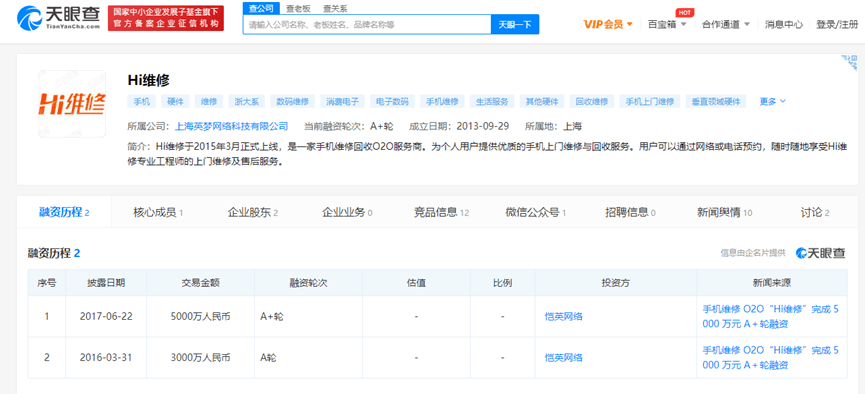Expand the 合作通道 dropdown
The height and width of the screenshot is (394, 865).
click(x=725, y=24)
